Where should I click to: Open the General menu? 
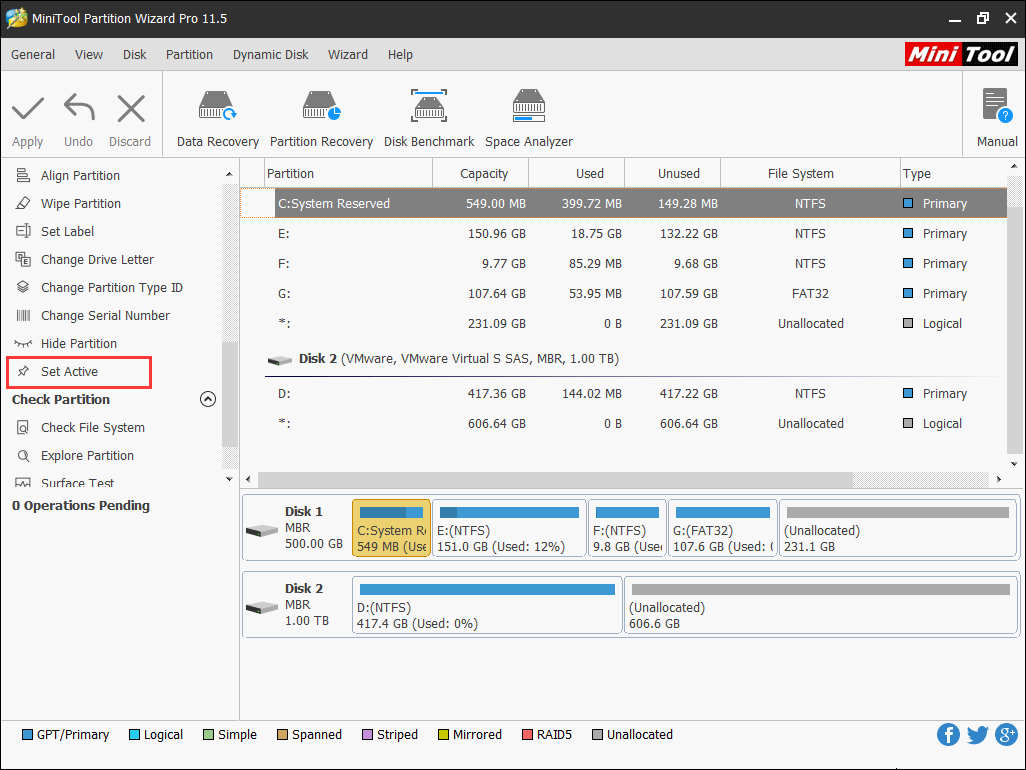[x=33, y=55]
